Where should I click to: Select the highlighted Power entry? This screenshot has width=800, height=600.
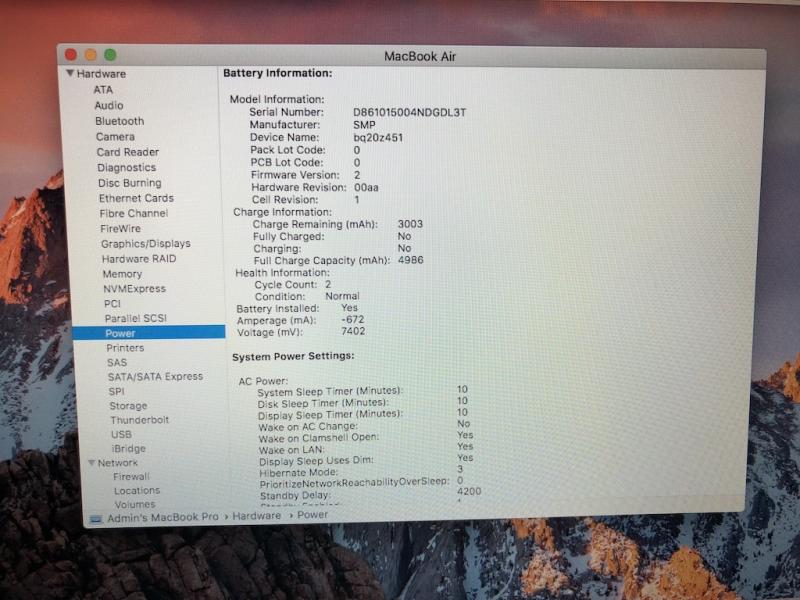click(120, 333)
